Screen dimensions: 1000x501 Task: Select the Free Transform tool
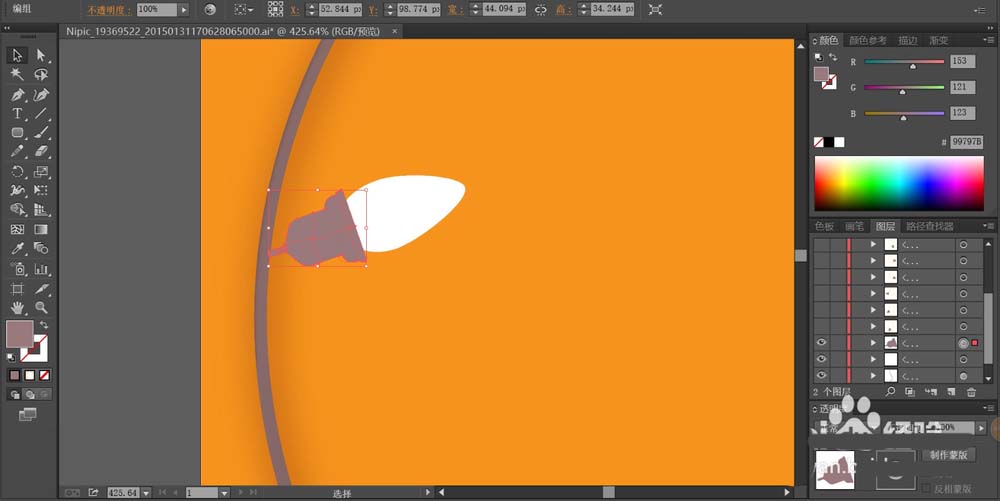click(41, 191)
